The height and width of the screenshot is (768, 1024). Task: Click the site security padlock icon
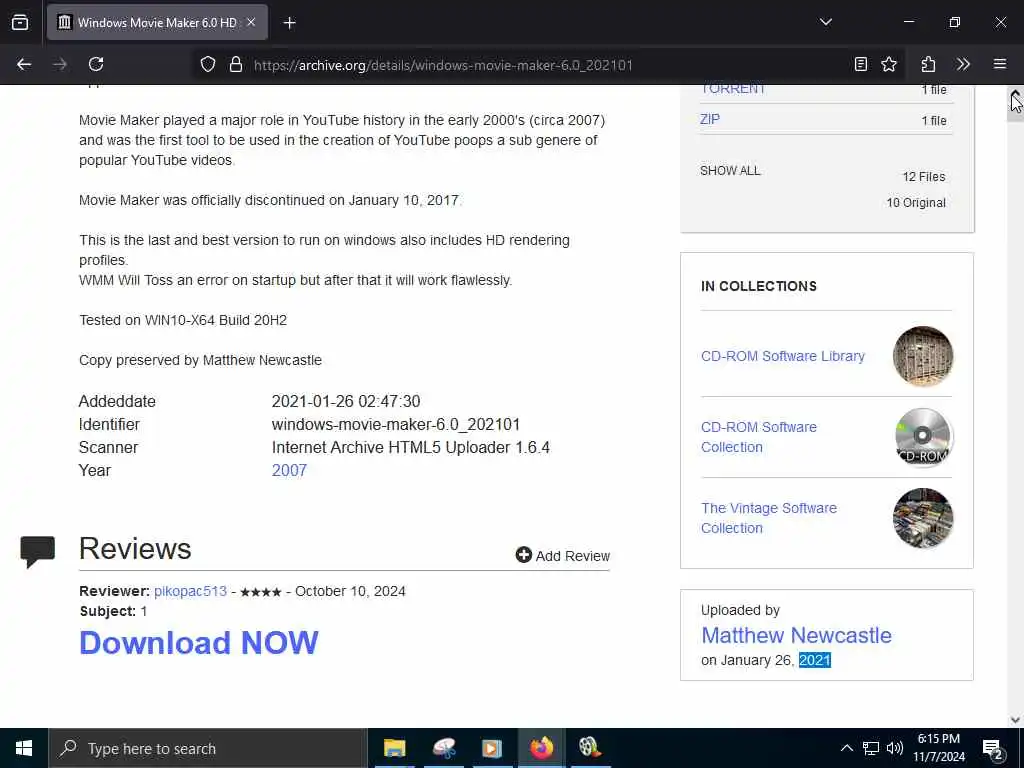point(236,64)
